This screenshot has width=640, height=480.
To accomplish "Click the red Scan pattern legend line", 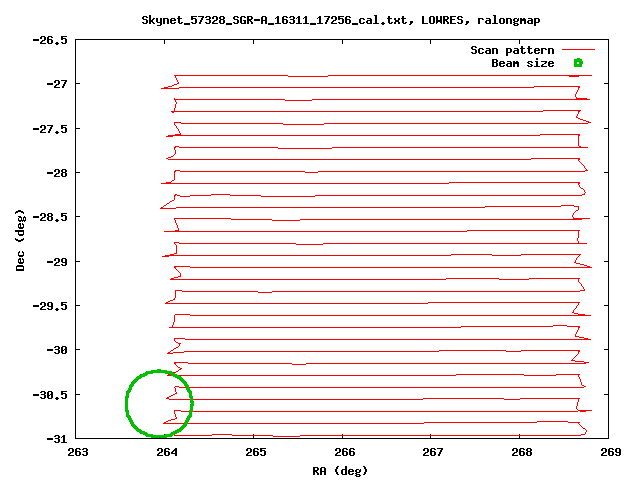I will point(578,49).
